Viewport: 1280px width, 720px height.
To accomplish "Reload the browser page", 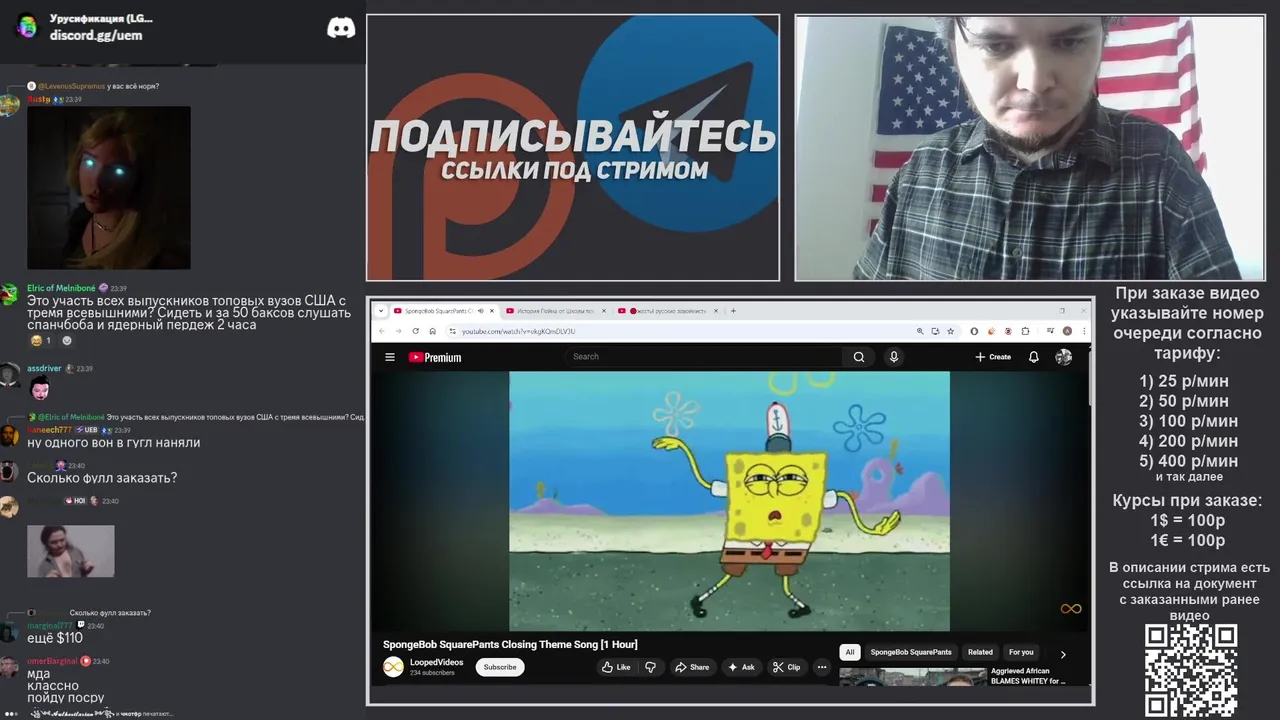I will point(415,331).
